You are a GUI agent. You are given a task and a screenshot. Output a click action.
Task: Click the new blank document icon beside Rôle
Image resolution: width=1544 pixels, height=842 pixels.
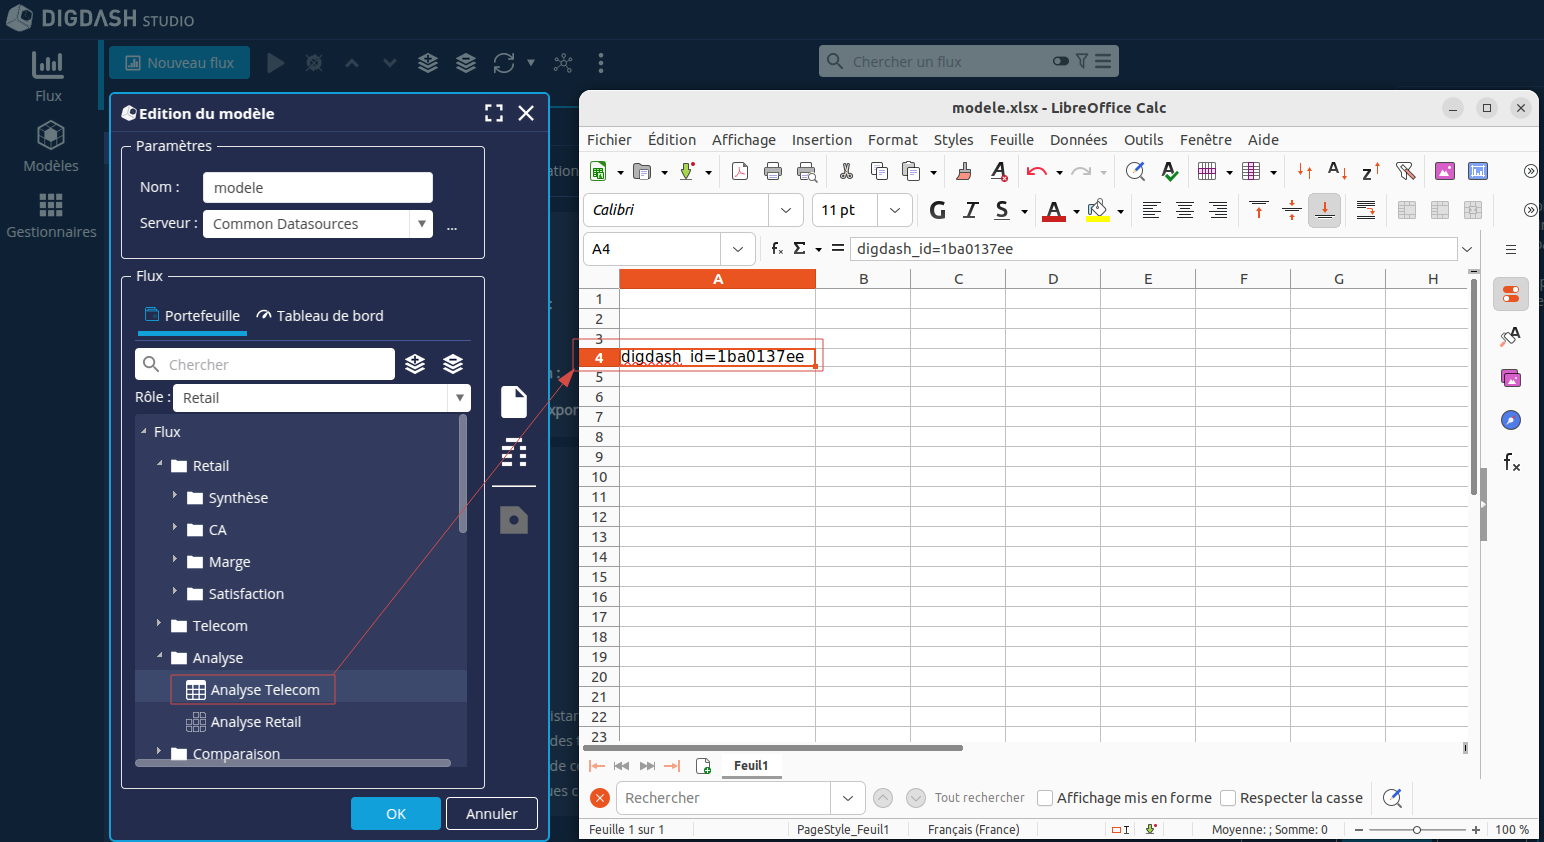click(513, 401)
